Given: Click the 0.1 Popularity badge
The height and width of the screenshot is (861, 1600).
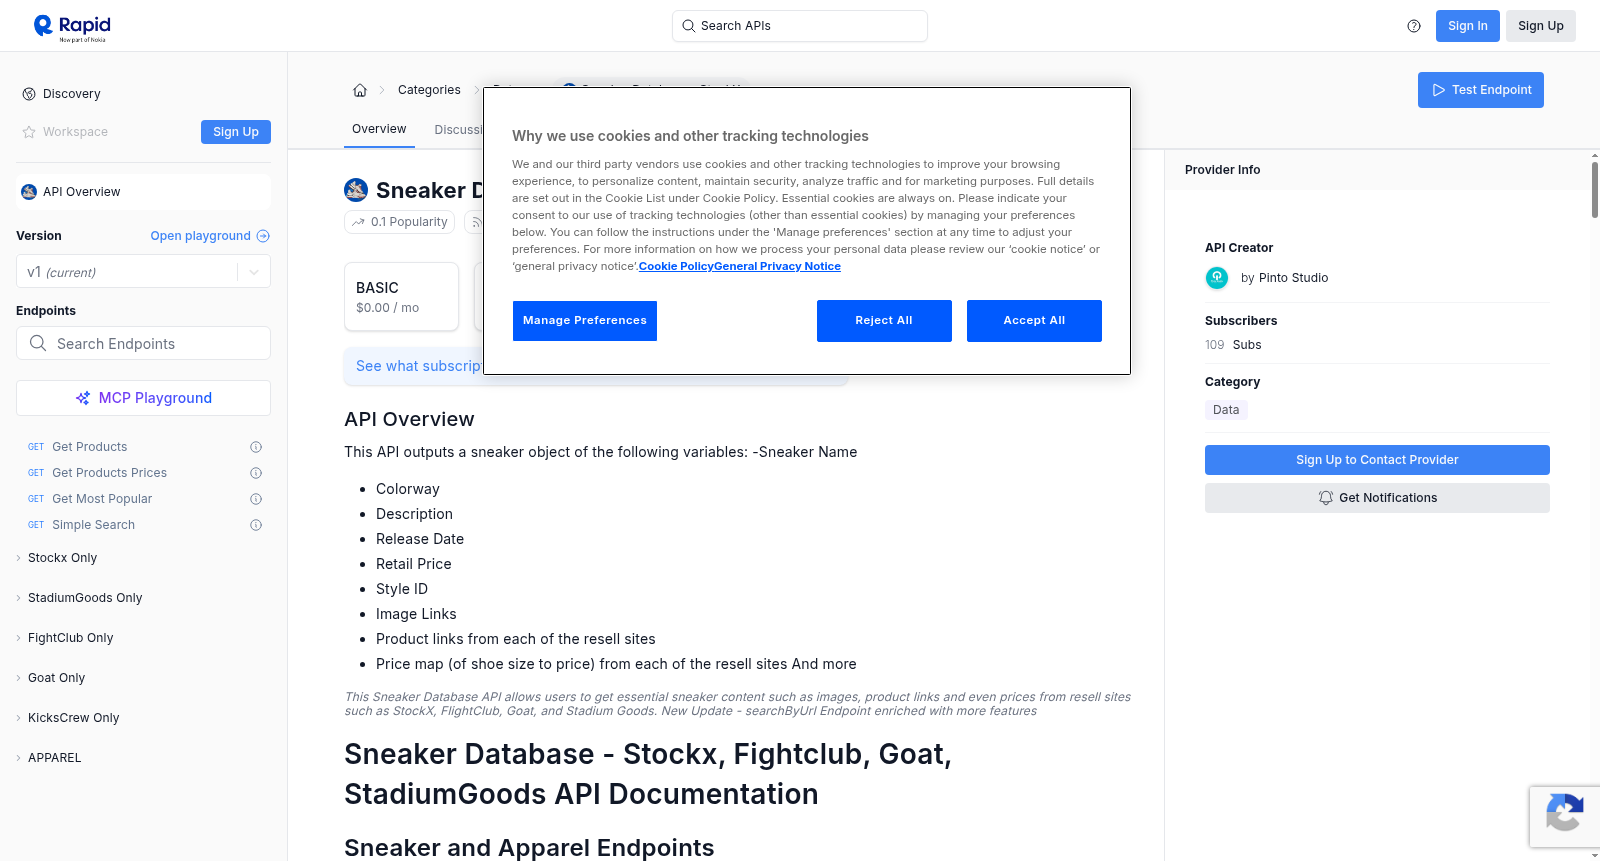Looking at the screenshot, I should point(399,222).
